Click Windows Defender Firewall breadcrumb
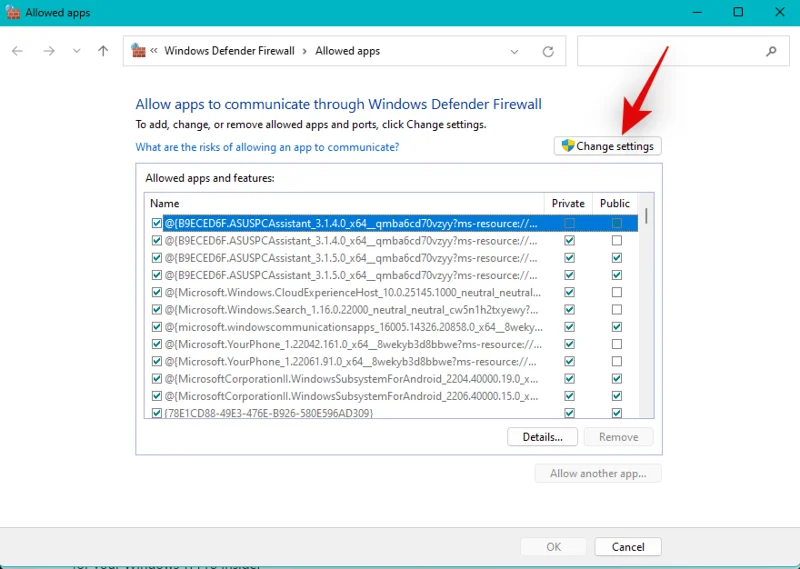800x569 pixels. coord(229,51)
